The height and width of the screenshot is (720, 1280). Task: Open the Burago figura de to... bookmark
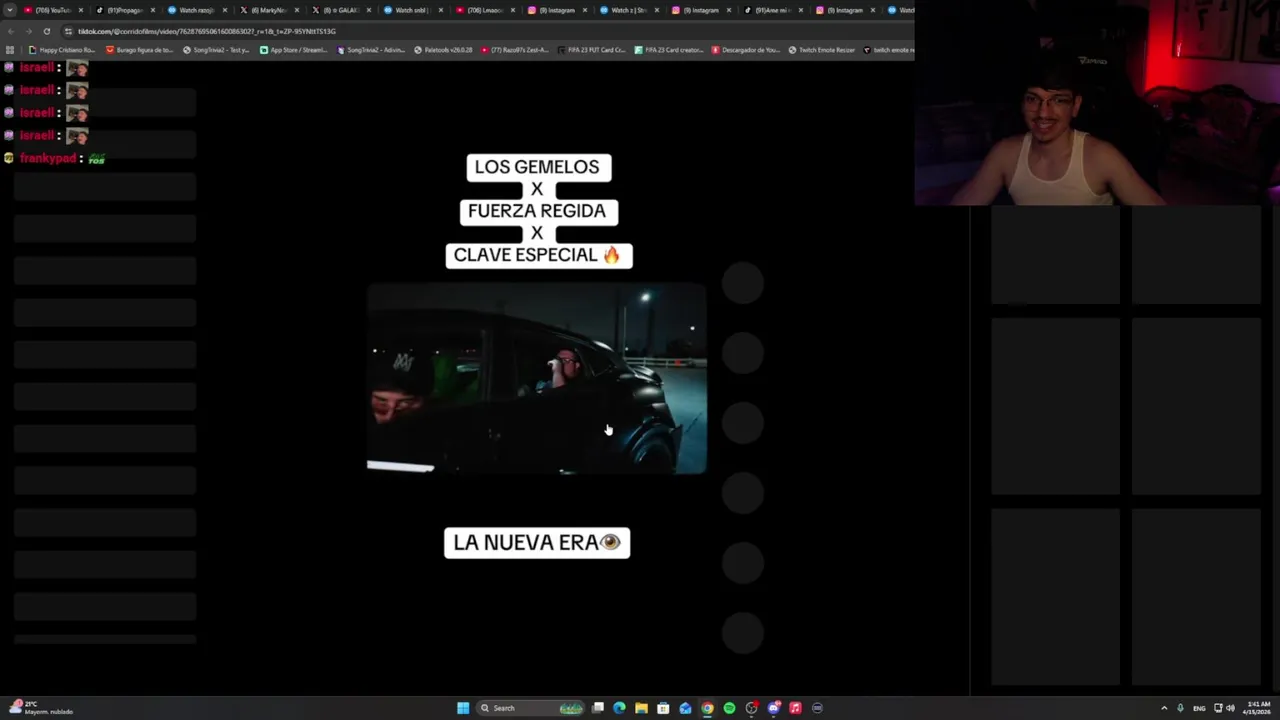tap(140, 50)
